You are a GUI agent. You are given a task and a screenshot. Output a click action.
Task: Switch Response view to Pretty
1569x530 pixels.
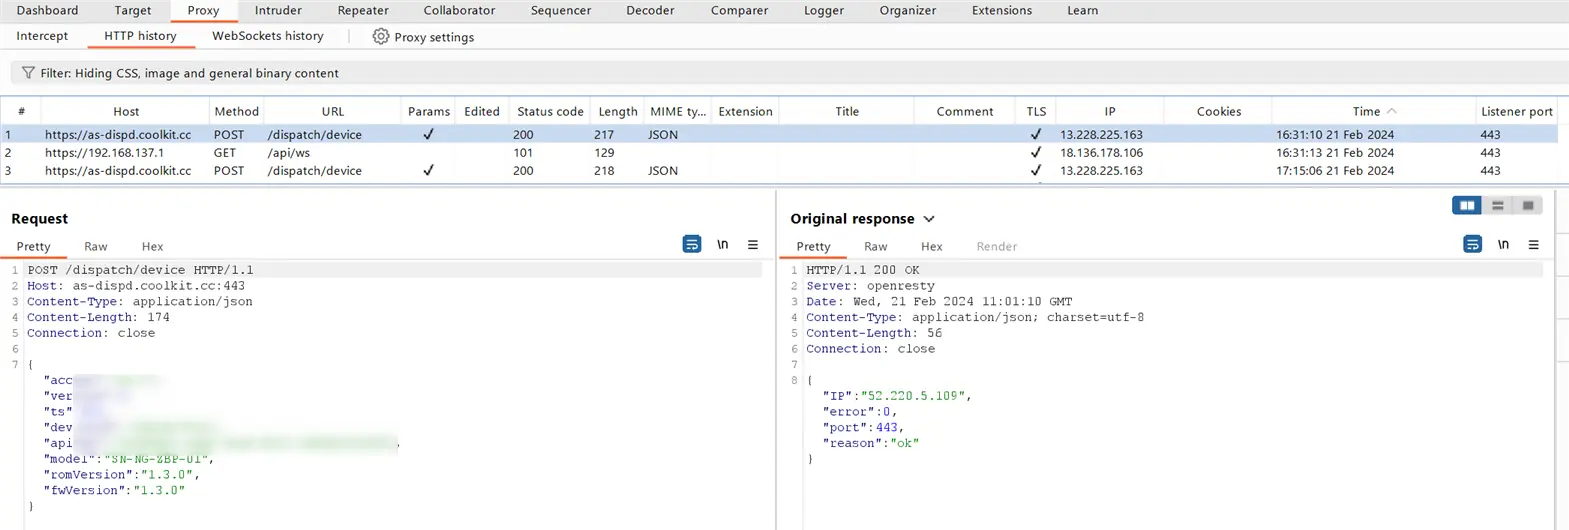[x=813, y=246]
